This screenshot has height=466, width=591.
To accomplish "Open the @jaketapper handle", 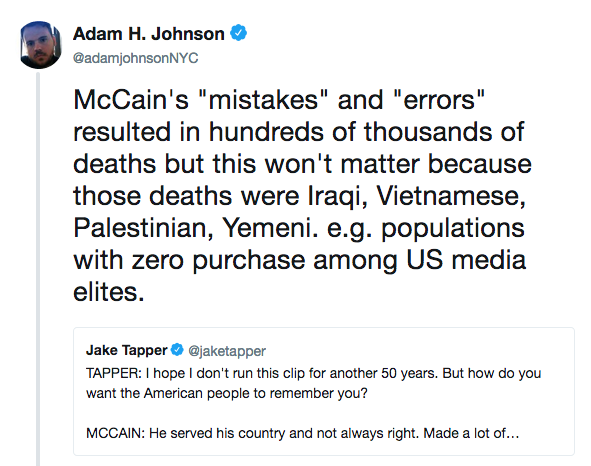I will point(227,351).
